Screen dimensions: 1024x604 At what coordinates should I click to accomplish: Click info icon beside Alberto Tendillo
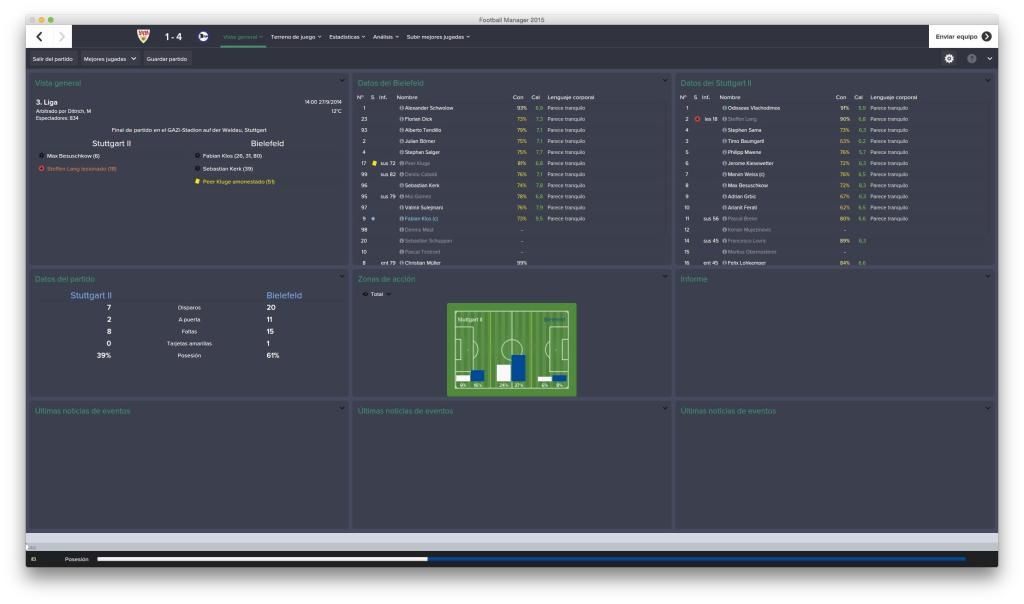pos(402,130)
